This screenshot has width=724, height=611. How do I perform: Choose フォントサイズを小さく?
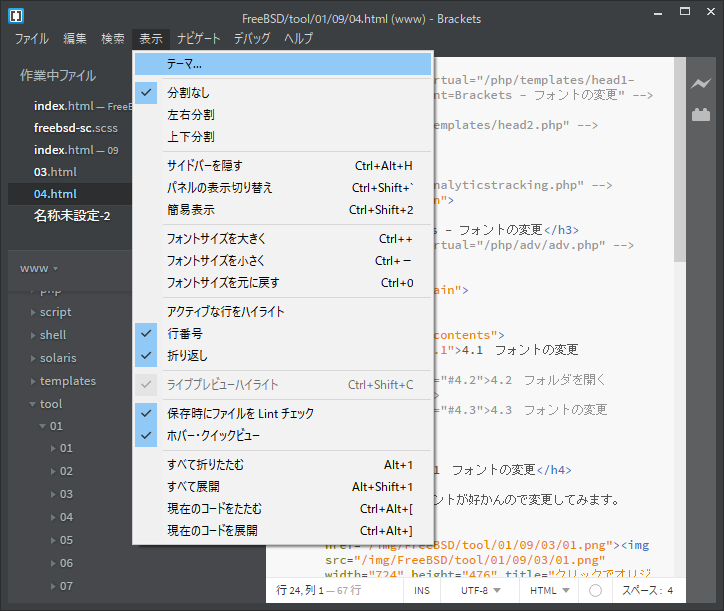[x=283, y=260]
